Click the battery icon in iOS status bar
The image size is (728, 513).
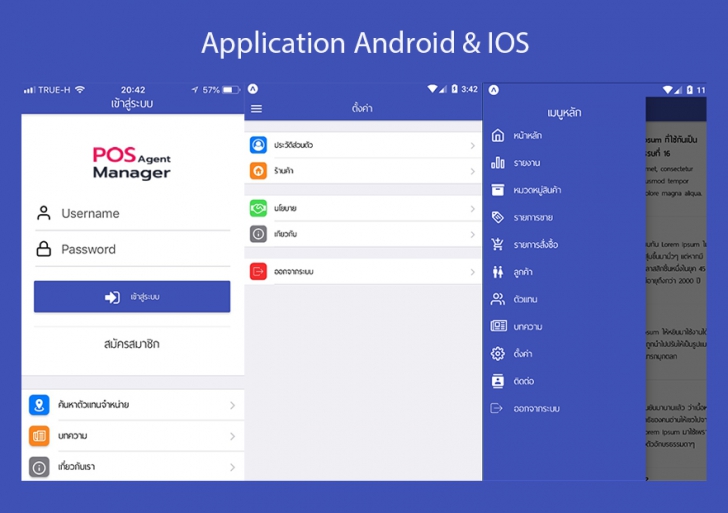pyautogui.click(x=232, y=90)
